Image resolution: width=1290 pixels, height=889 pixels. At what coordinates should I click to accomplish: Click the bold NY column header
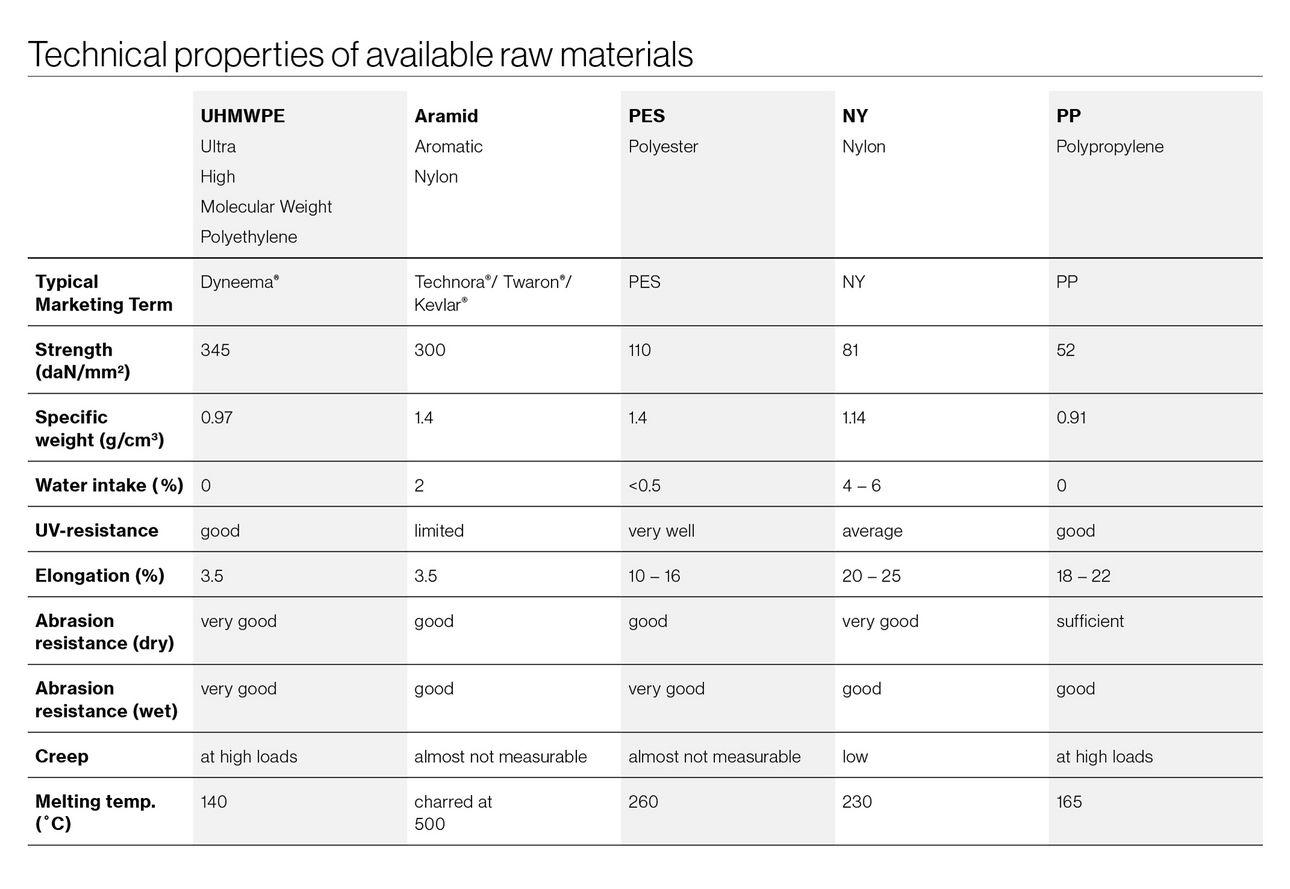(855, 116)
